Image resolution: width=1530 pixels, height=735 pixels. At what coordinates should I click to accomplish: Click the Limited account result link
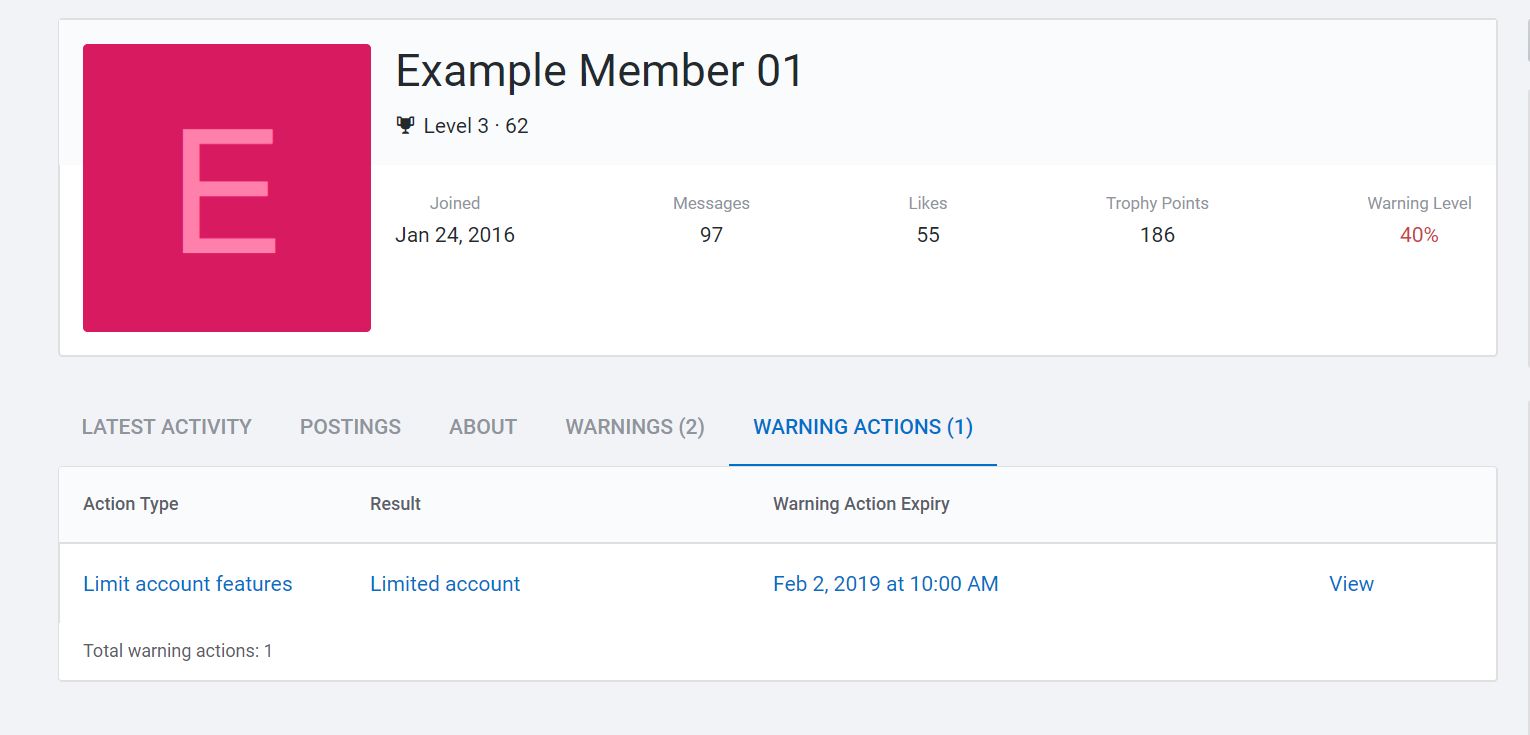[x=445, y=584]
